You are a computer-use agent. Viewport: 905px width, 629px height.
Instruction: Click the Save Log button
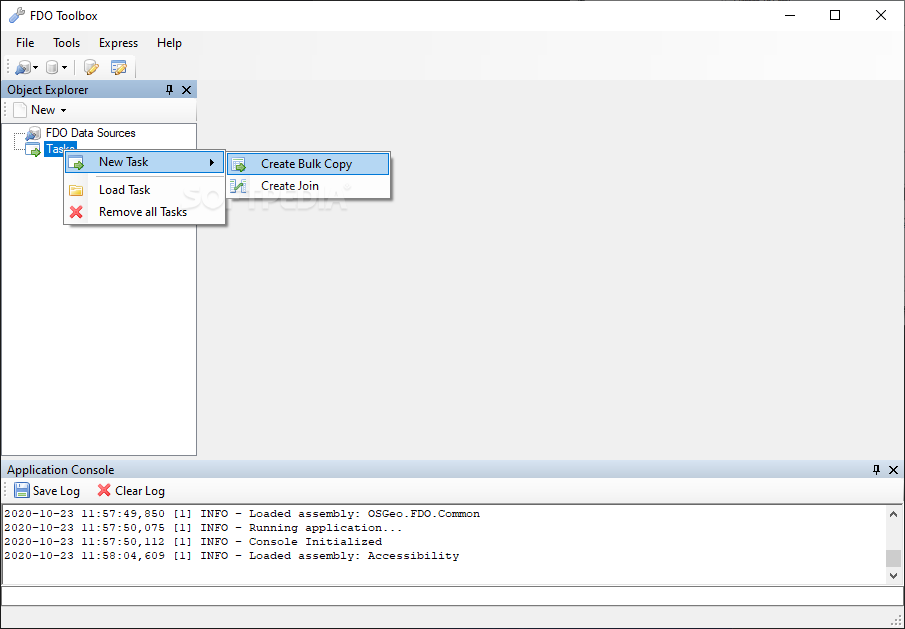tap(47, 491)
